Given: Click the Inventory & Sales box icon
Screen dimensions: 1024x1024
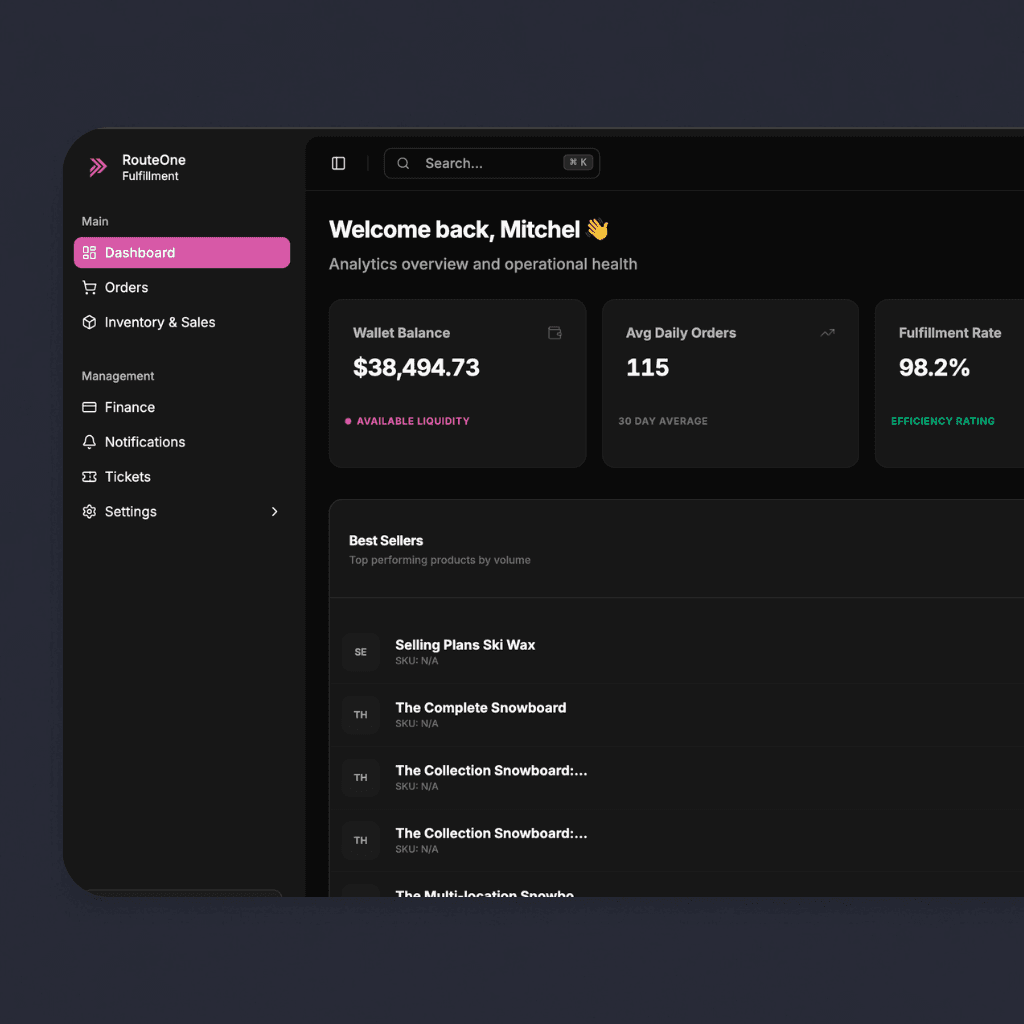Looking at the screenshot, I should tap(89, 322).
